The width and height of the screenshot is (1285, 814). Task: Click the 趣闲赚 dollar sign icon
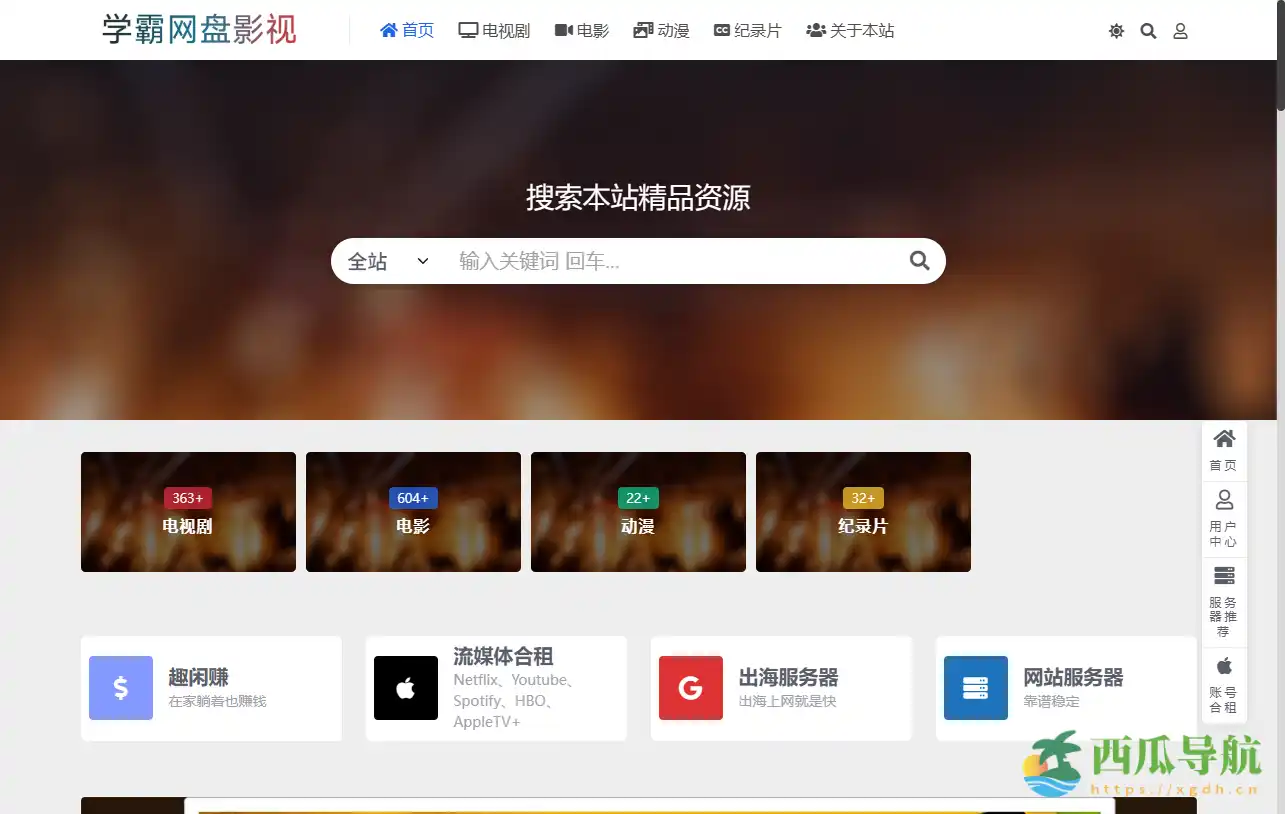121,688
